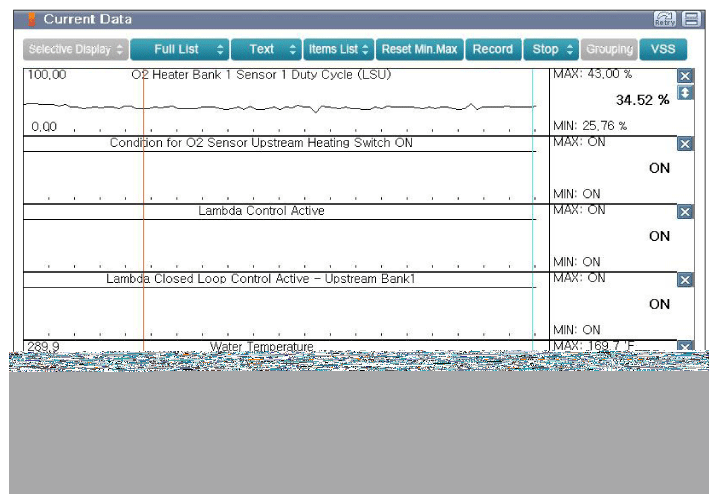Click the resize arrows icon for O2 Heater graph
718x503 pixels.
(x=685, y=93)
